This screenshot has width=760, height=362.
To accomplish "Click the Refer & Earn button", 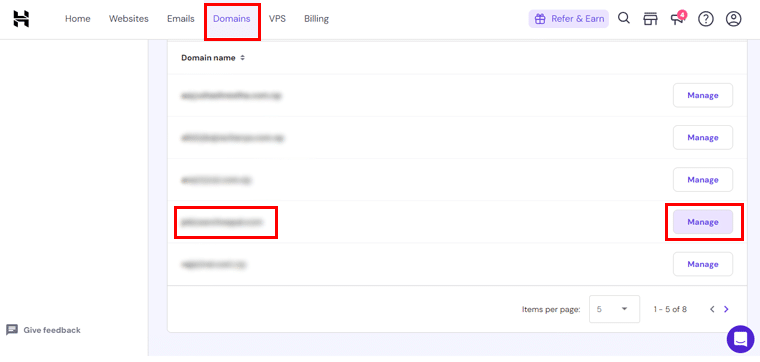I will tap(569, 19).
